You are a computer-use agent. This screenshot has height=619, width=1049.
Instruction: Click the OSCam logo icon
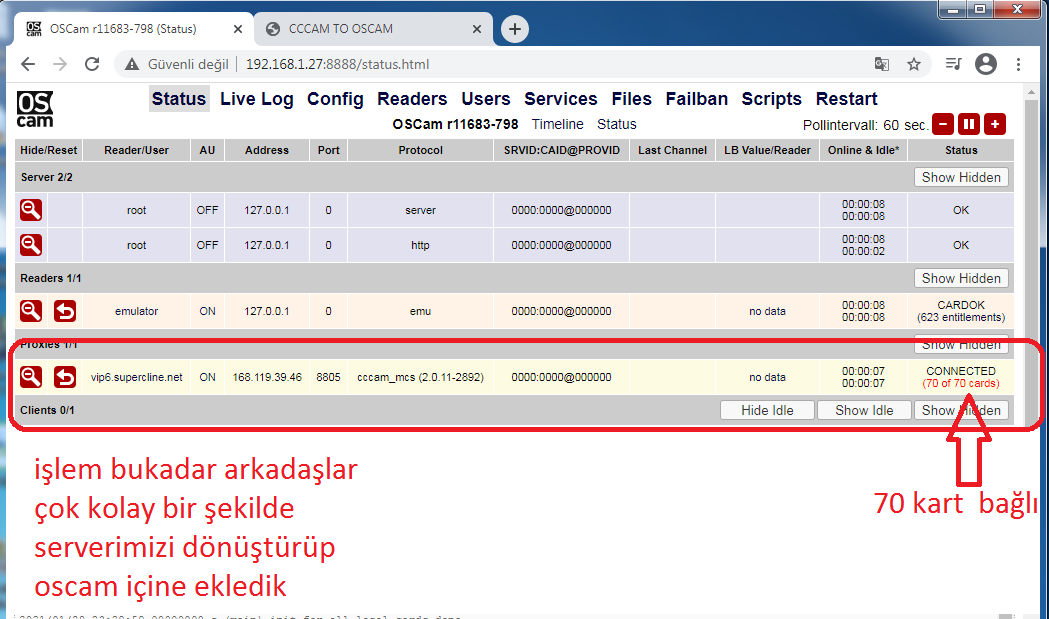pos(35,109)
